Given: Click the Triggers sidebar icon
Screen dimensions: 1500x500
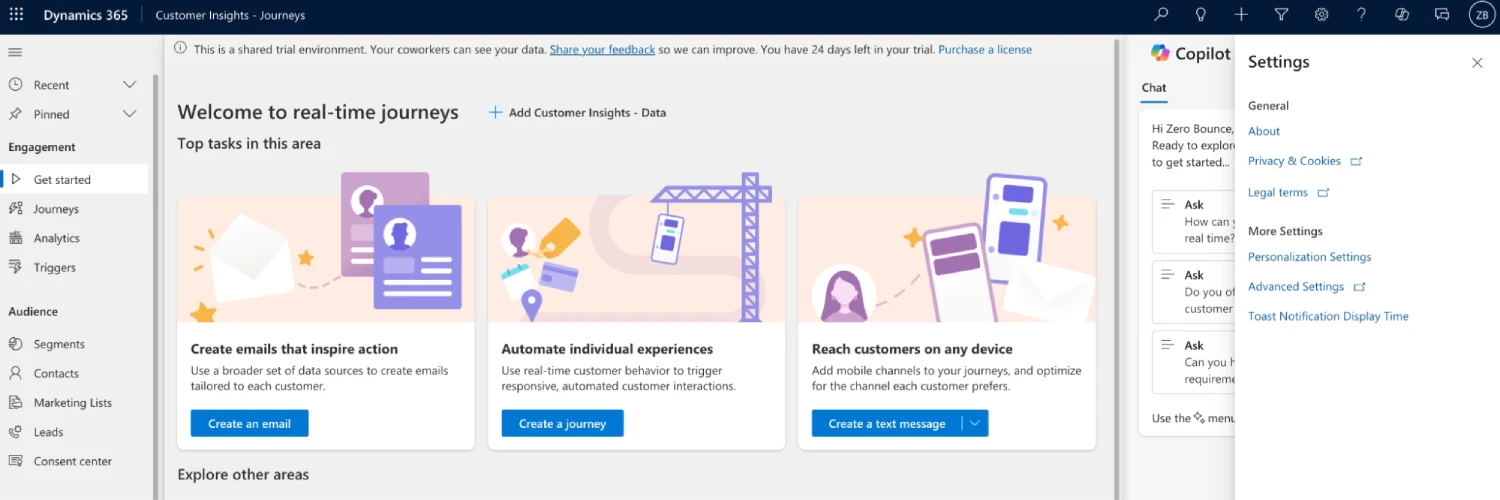Looking at the screenshot, I should (15, 267).
